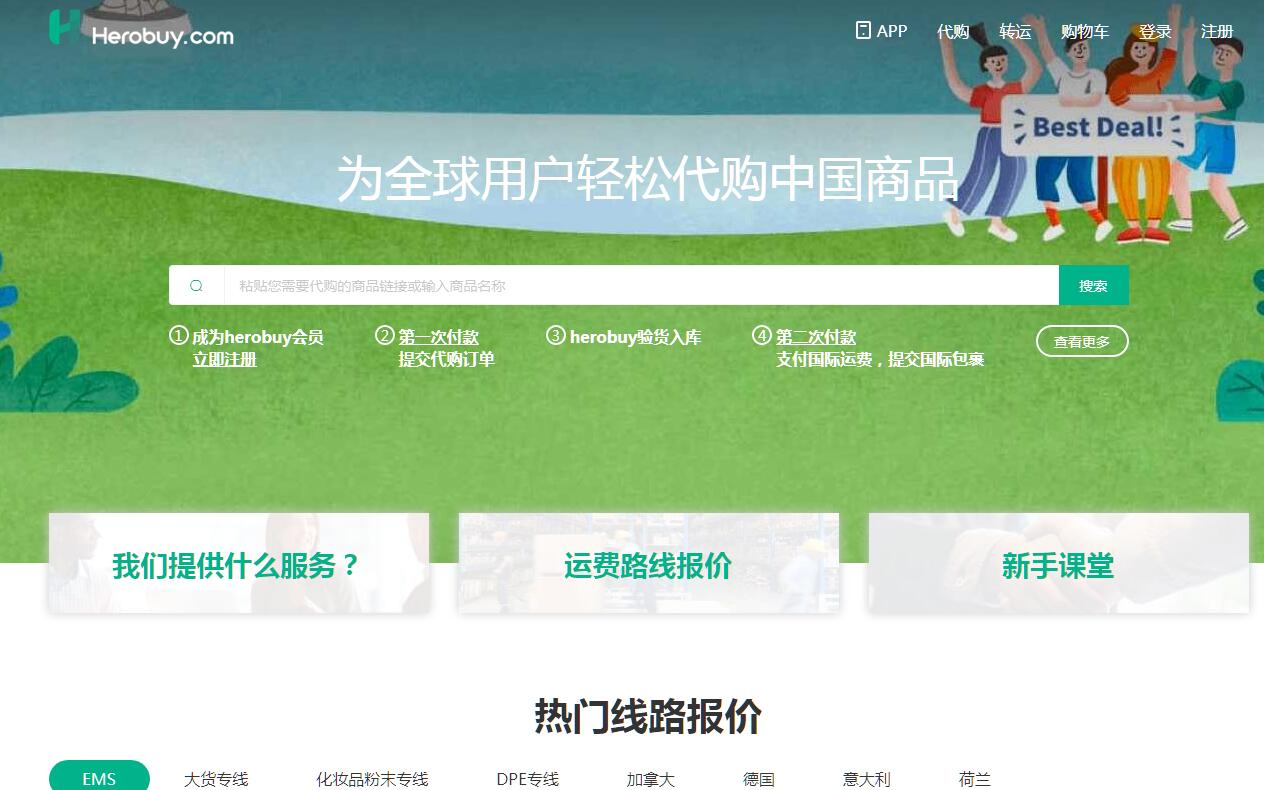
Task: Click the 注册 register link
Action: (1216, 32)
